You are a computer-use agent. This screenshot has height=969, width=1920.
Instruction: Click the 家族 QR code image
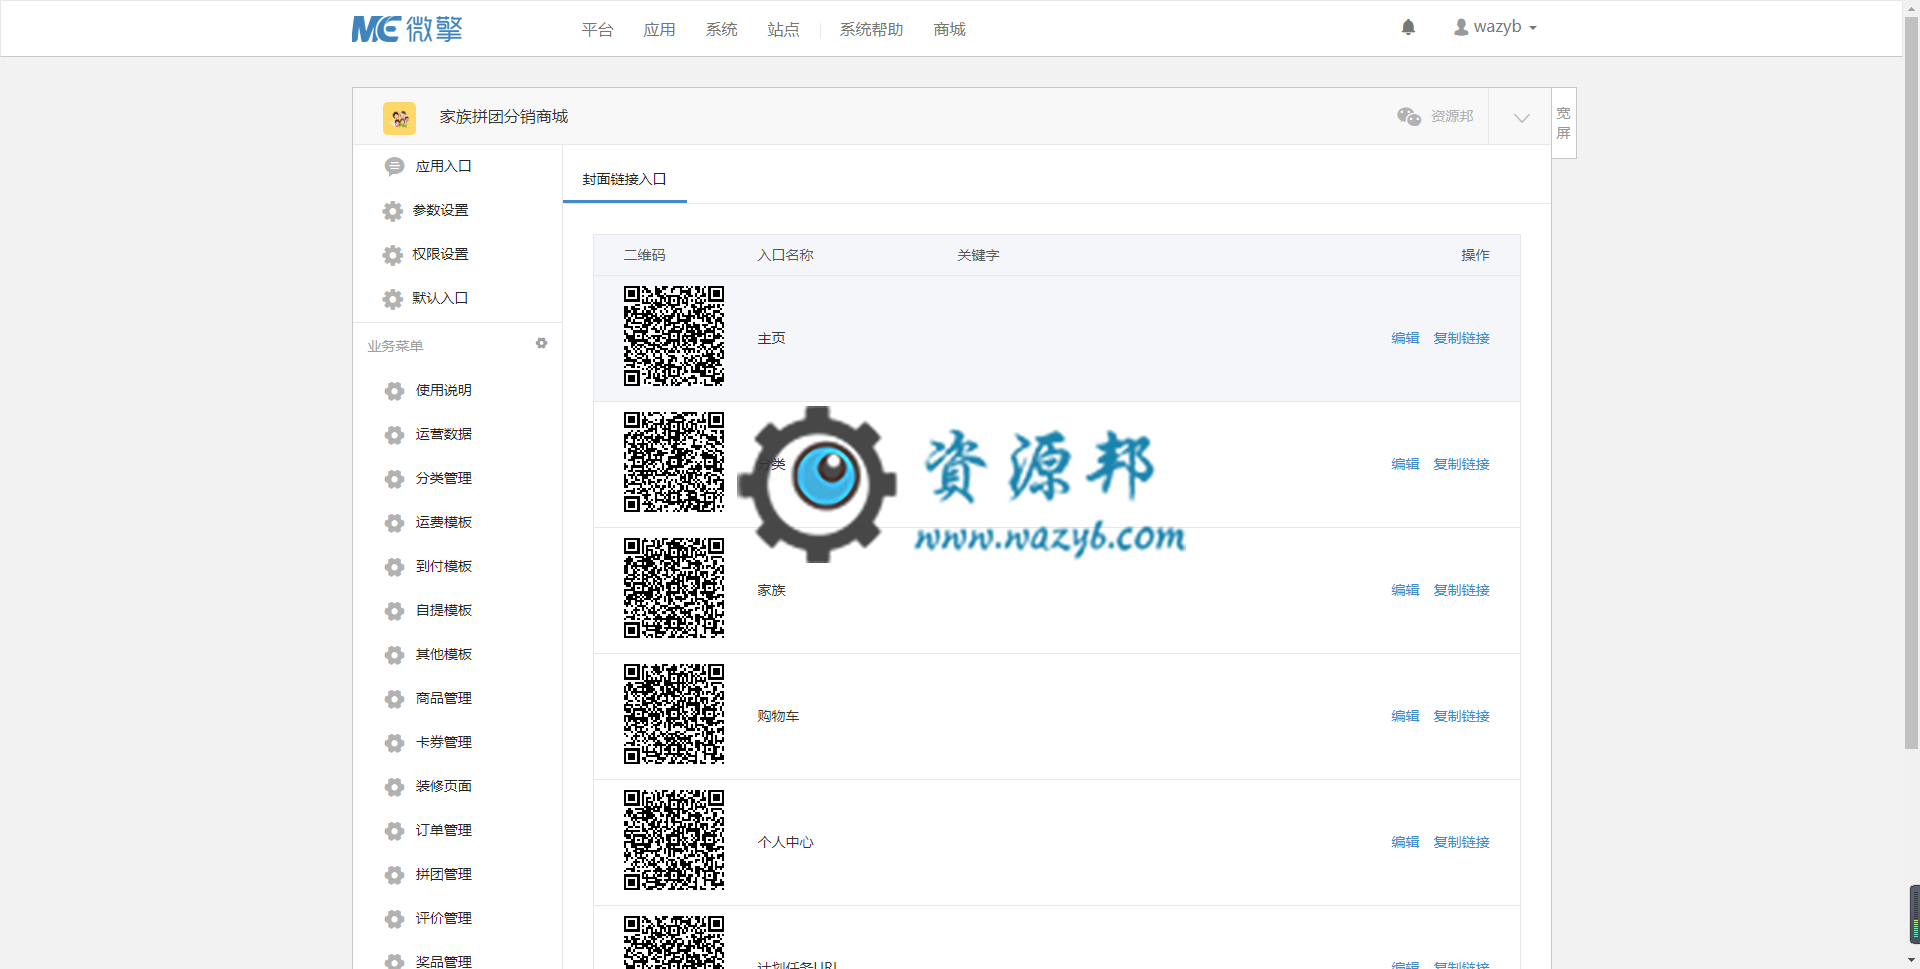tap(674, 588)
